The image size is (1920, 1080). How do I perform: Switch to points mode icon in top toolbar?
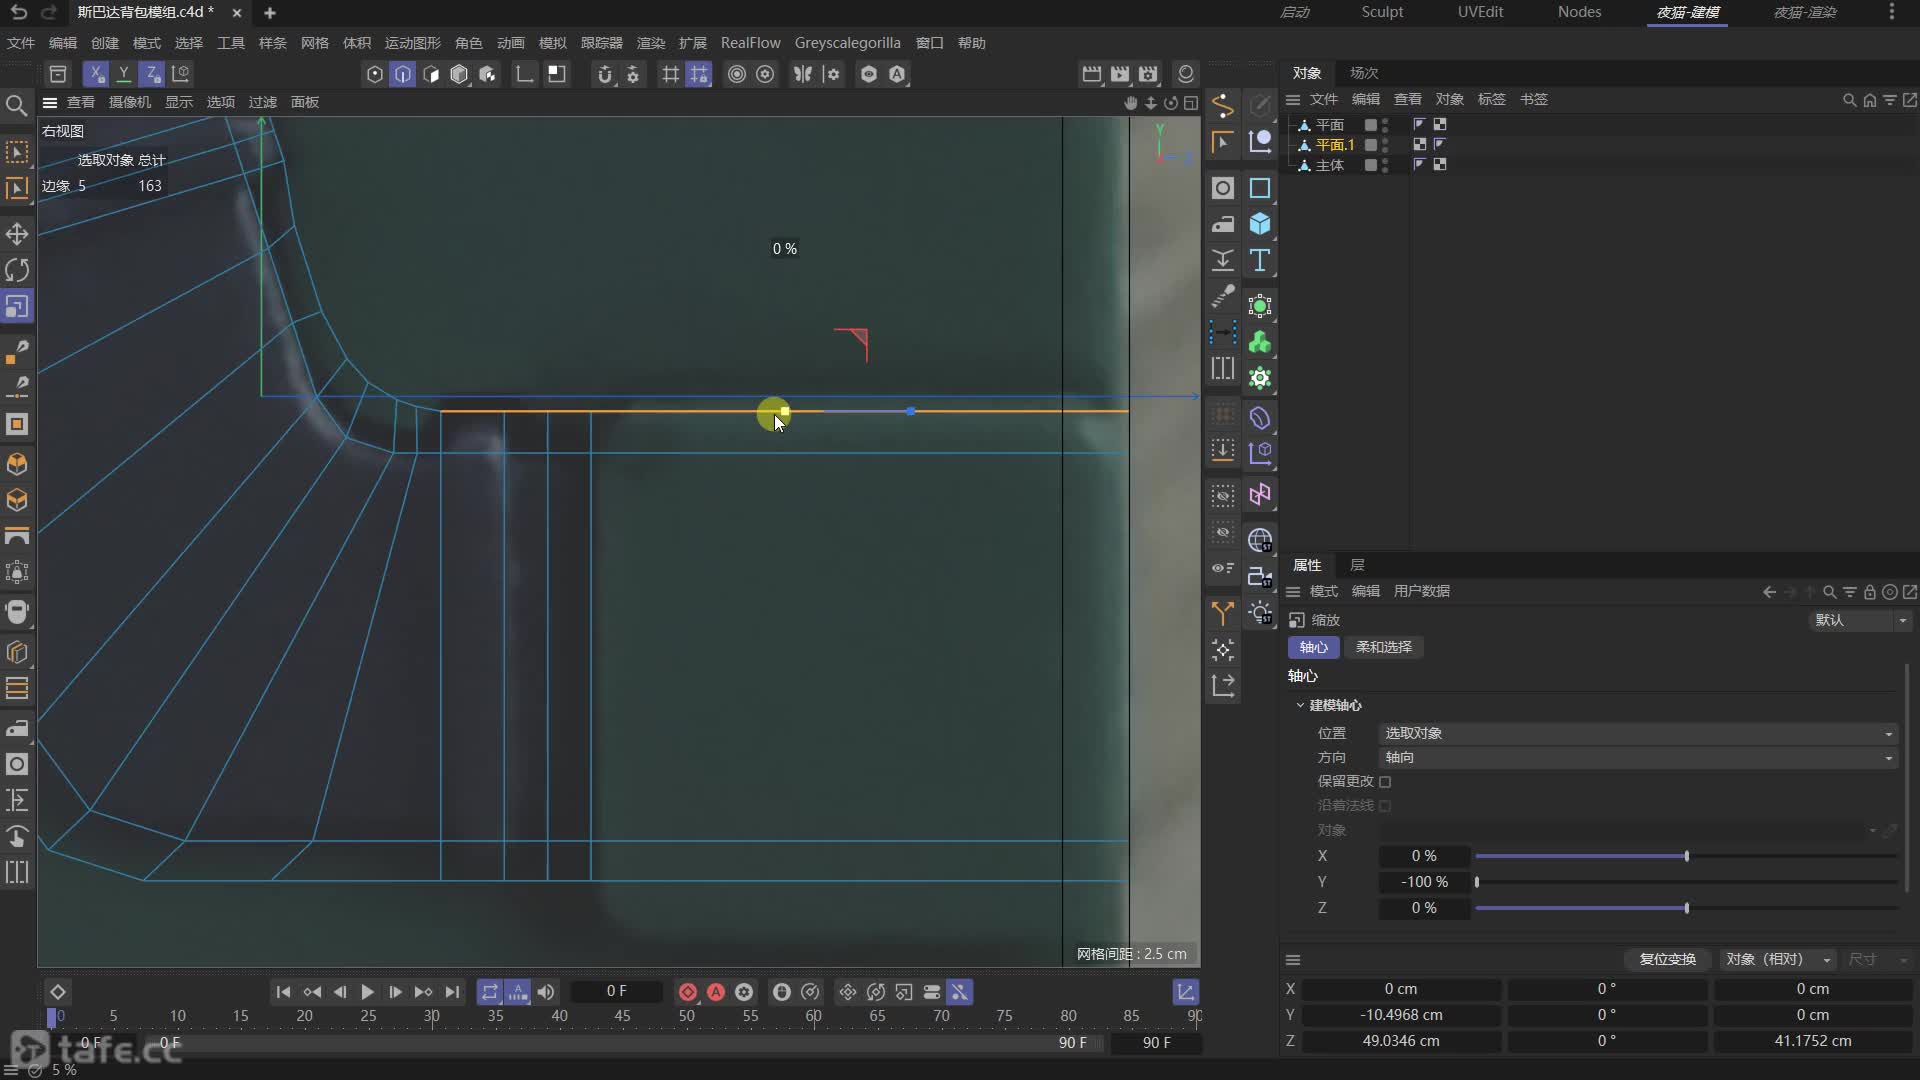click(x=375, y=74)
